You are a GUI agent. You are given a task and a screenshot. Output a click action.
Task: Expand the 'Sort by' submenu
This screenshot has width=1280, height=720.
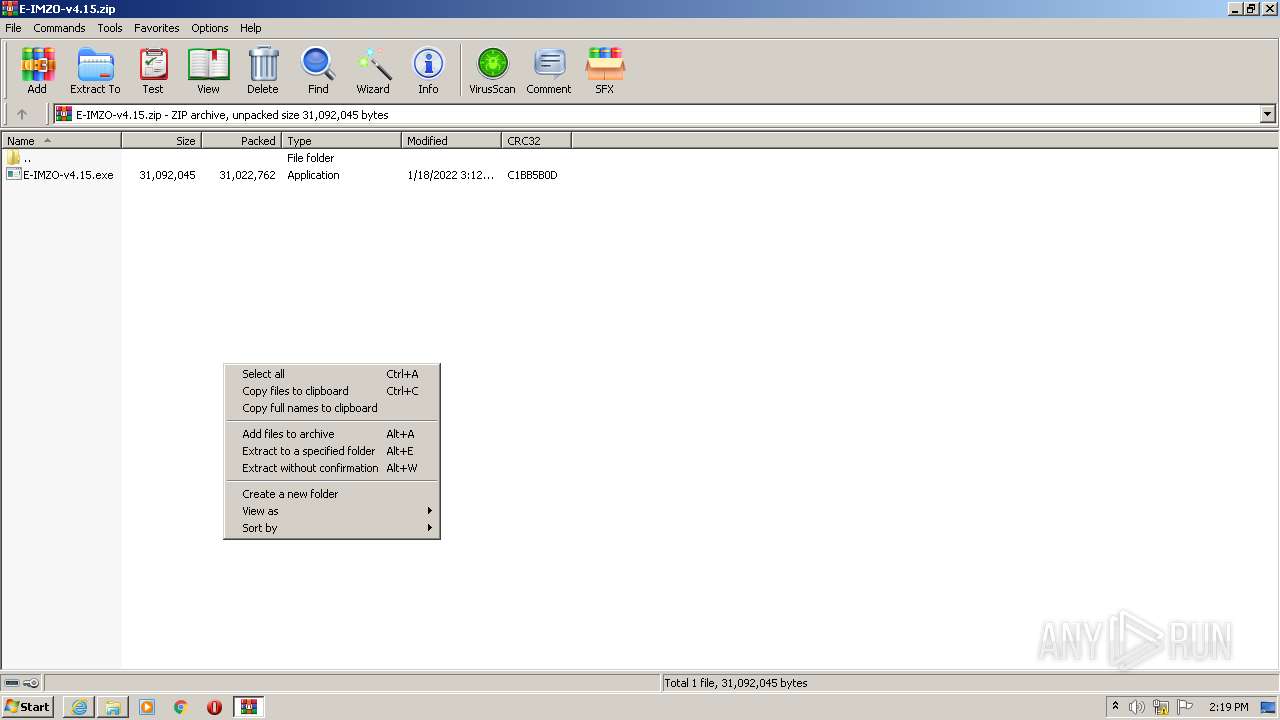coord(332,528)
